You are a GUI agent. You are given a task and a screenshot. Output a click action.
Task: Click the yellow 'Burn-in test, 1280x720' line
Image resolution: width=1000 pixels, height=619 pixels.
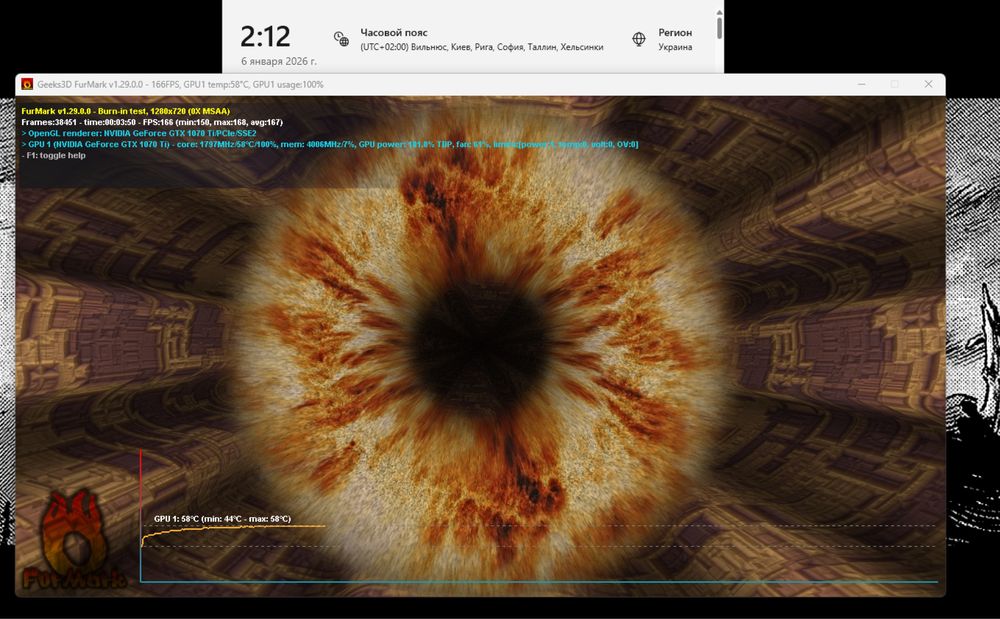coord(125,111)
